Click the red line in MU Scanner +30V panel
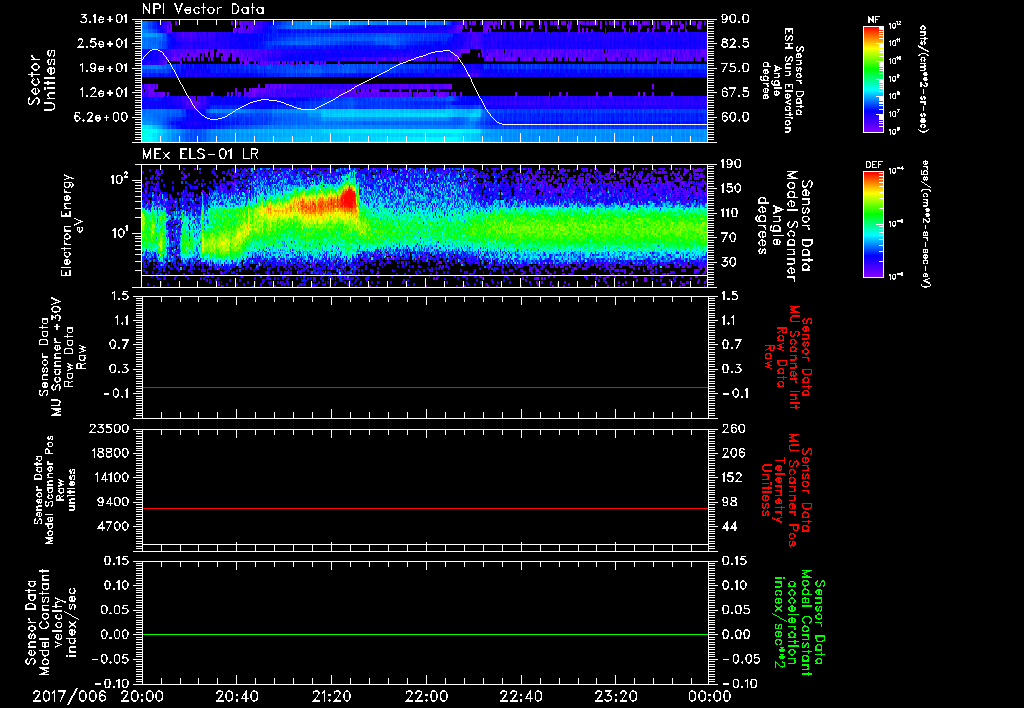Viewport: 1024px width, 708px height. point(424,388)
